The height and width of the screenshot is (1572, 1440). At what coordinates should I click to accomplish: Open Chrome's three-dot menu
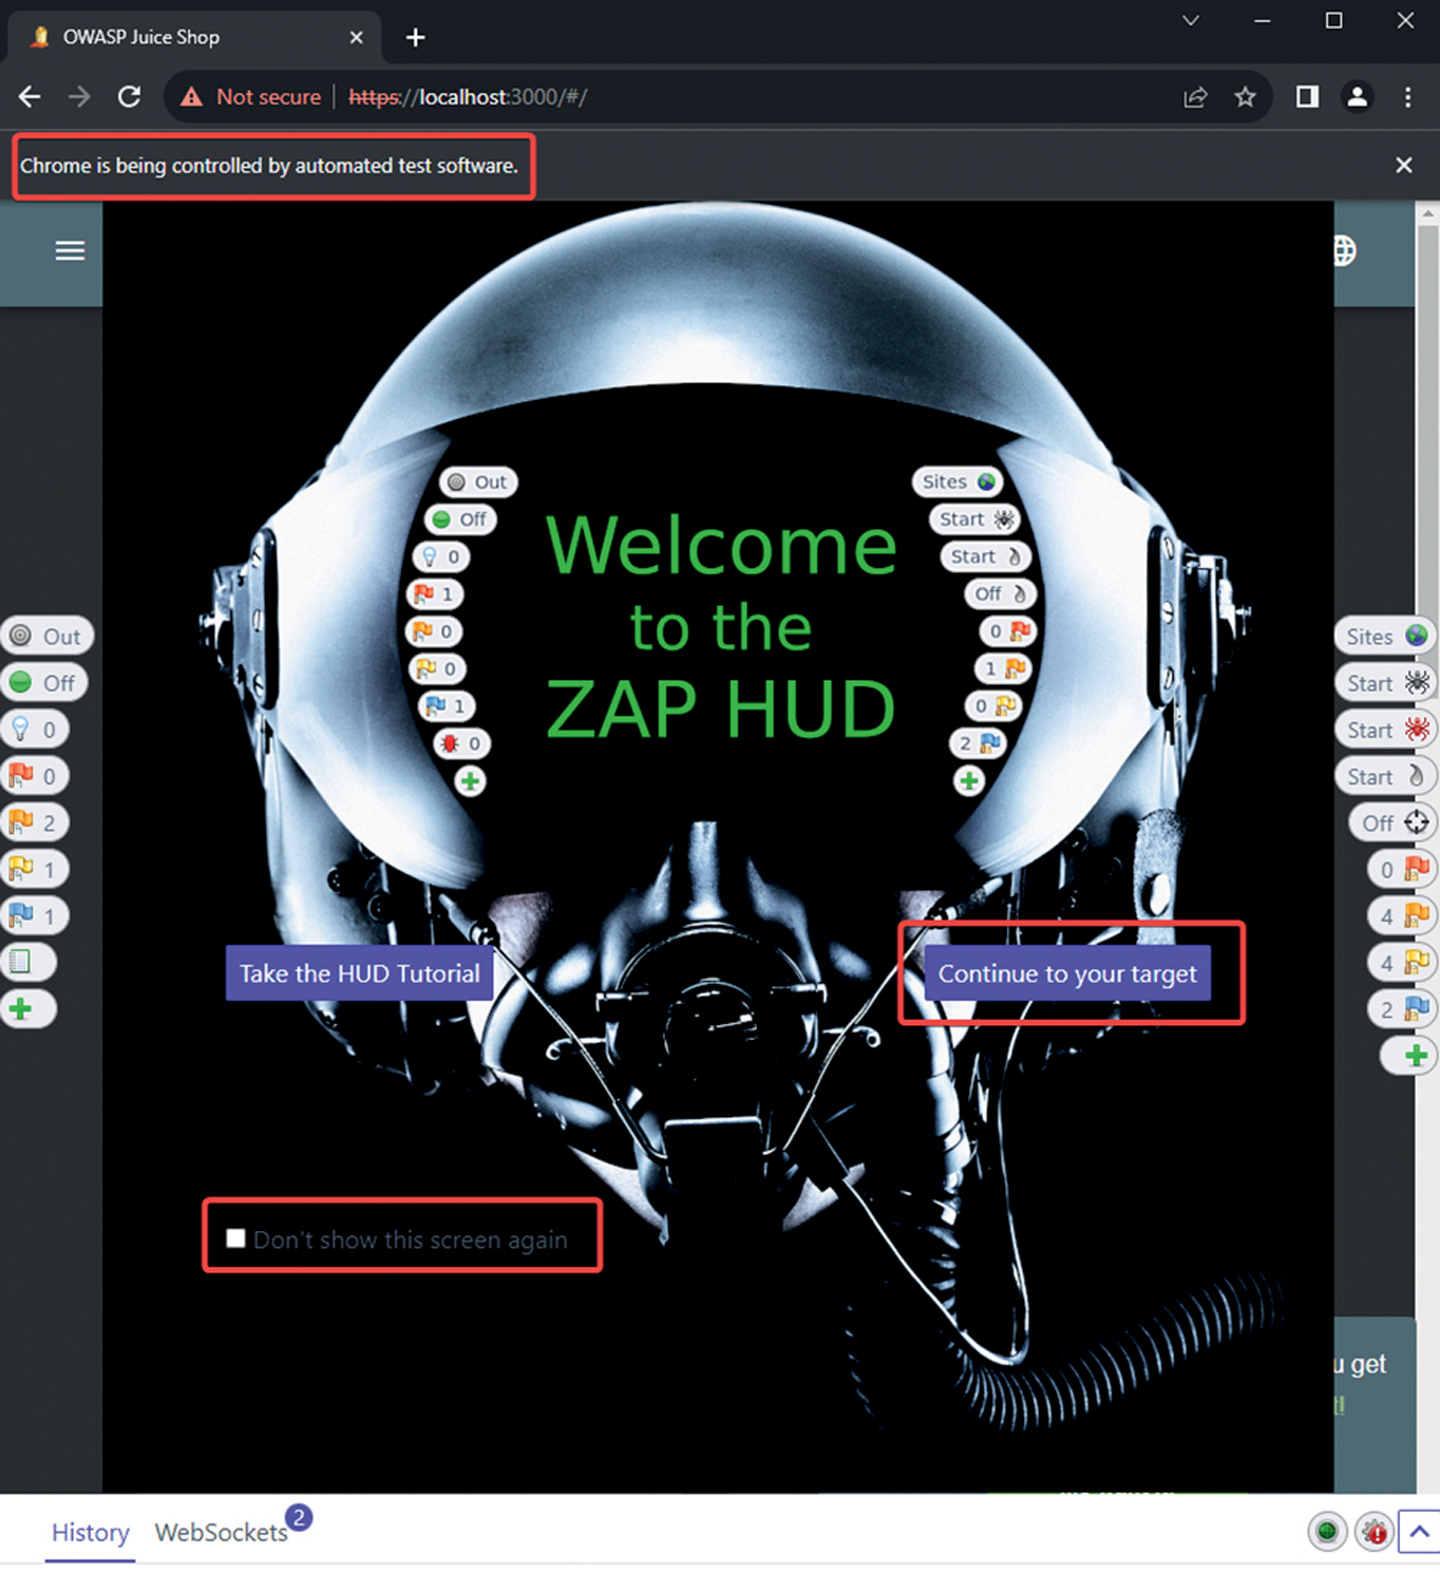pos(1408,97)
